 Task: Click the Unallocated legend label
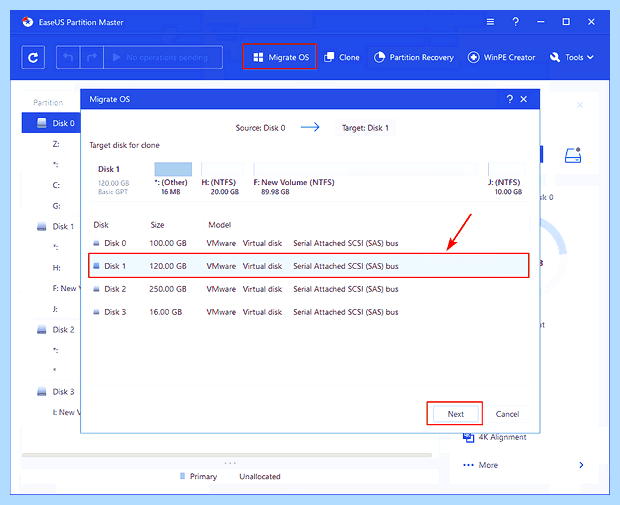[260, 477]
